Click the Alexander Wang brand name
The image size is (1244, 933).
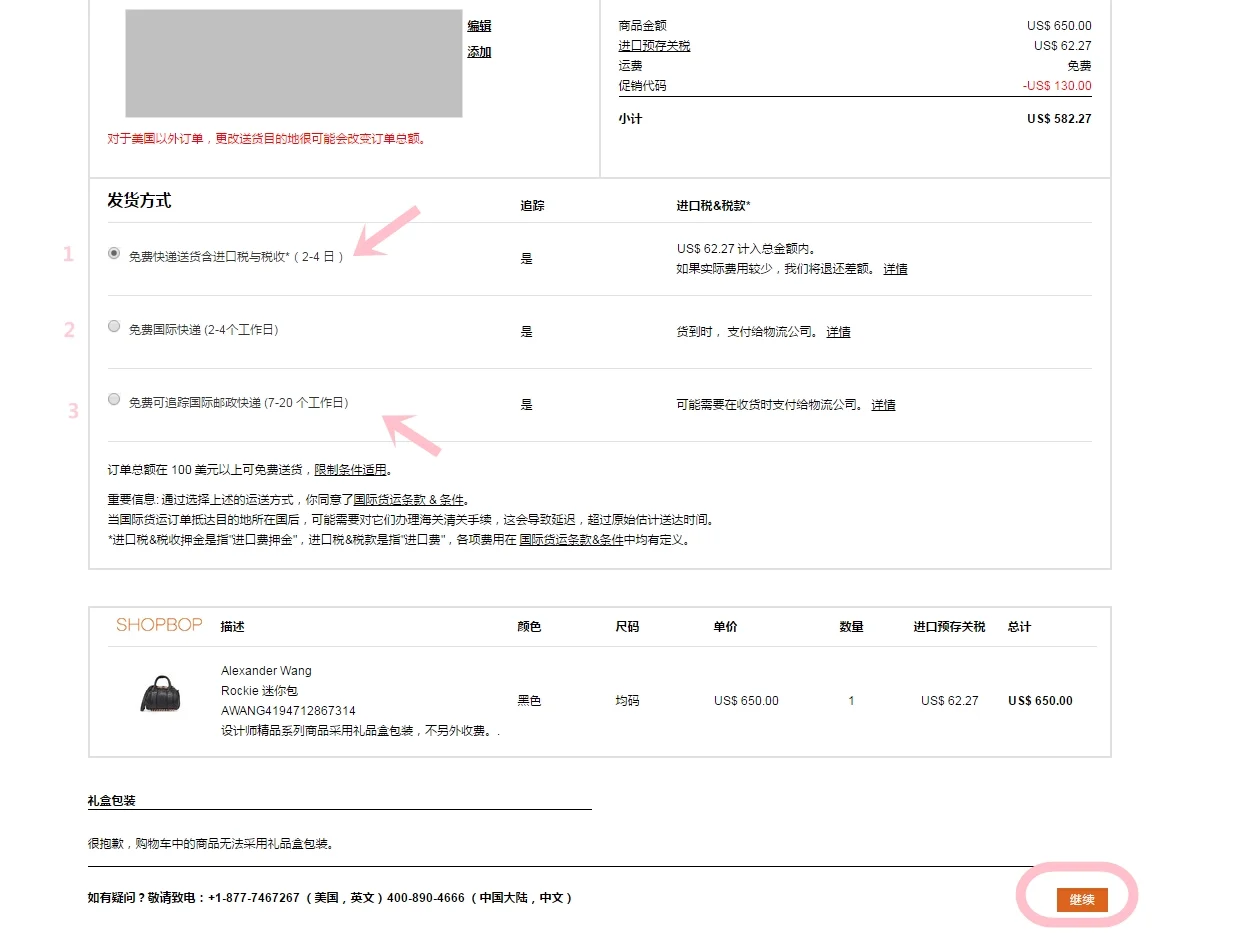(x=266, y=671)
